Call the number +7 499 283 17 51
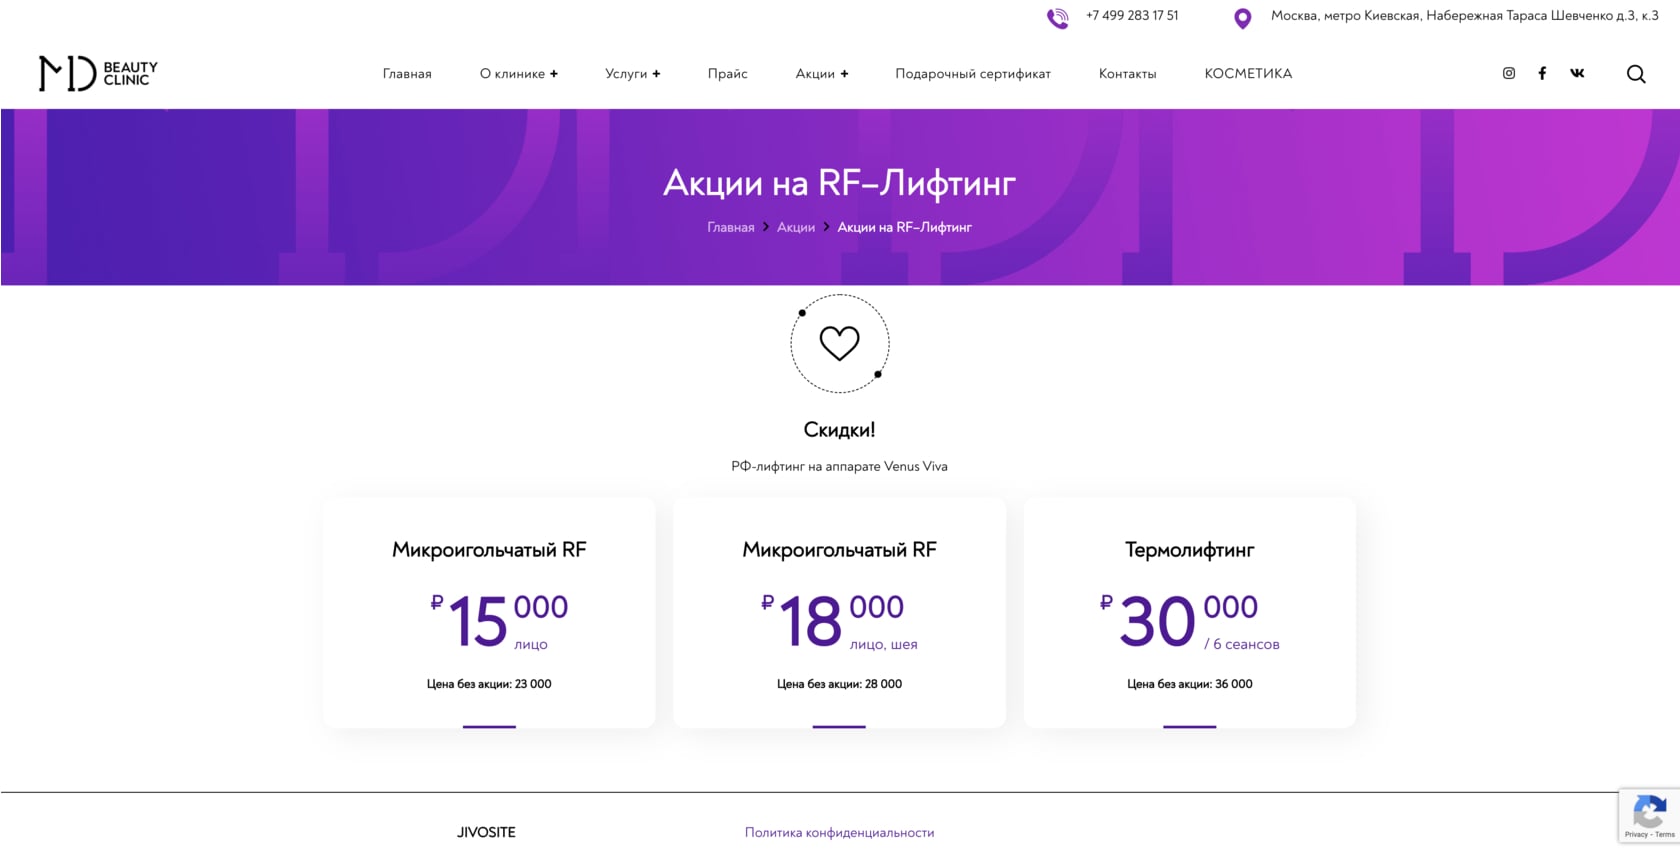The image size is (1680, 852). pyautogui.click(x=1132, y=16)
